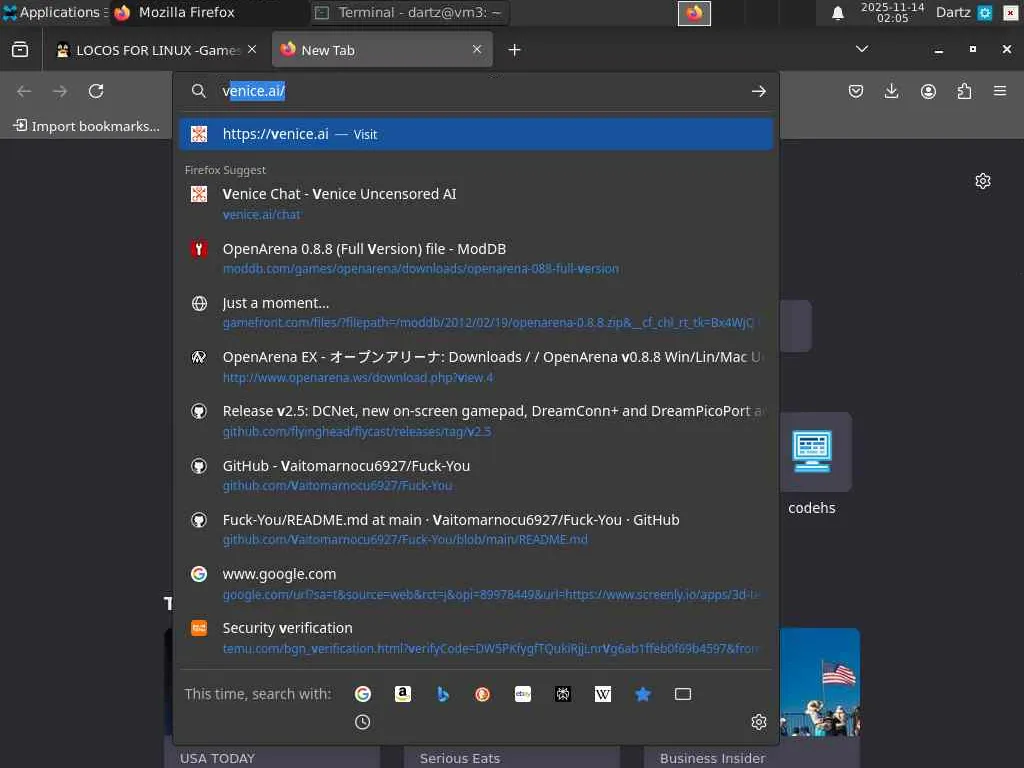Open Venice Chat - Venice Uncensored AI suggestion

[x=476, y=204]
